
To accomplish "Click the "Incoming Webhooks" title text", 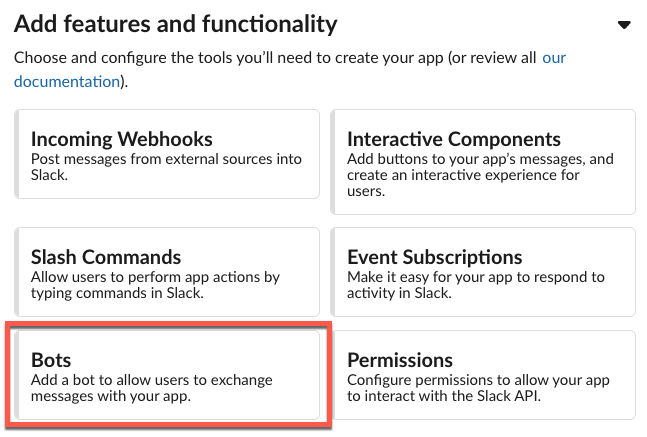I will click(x=122, y=139).
